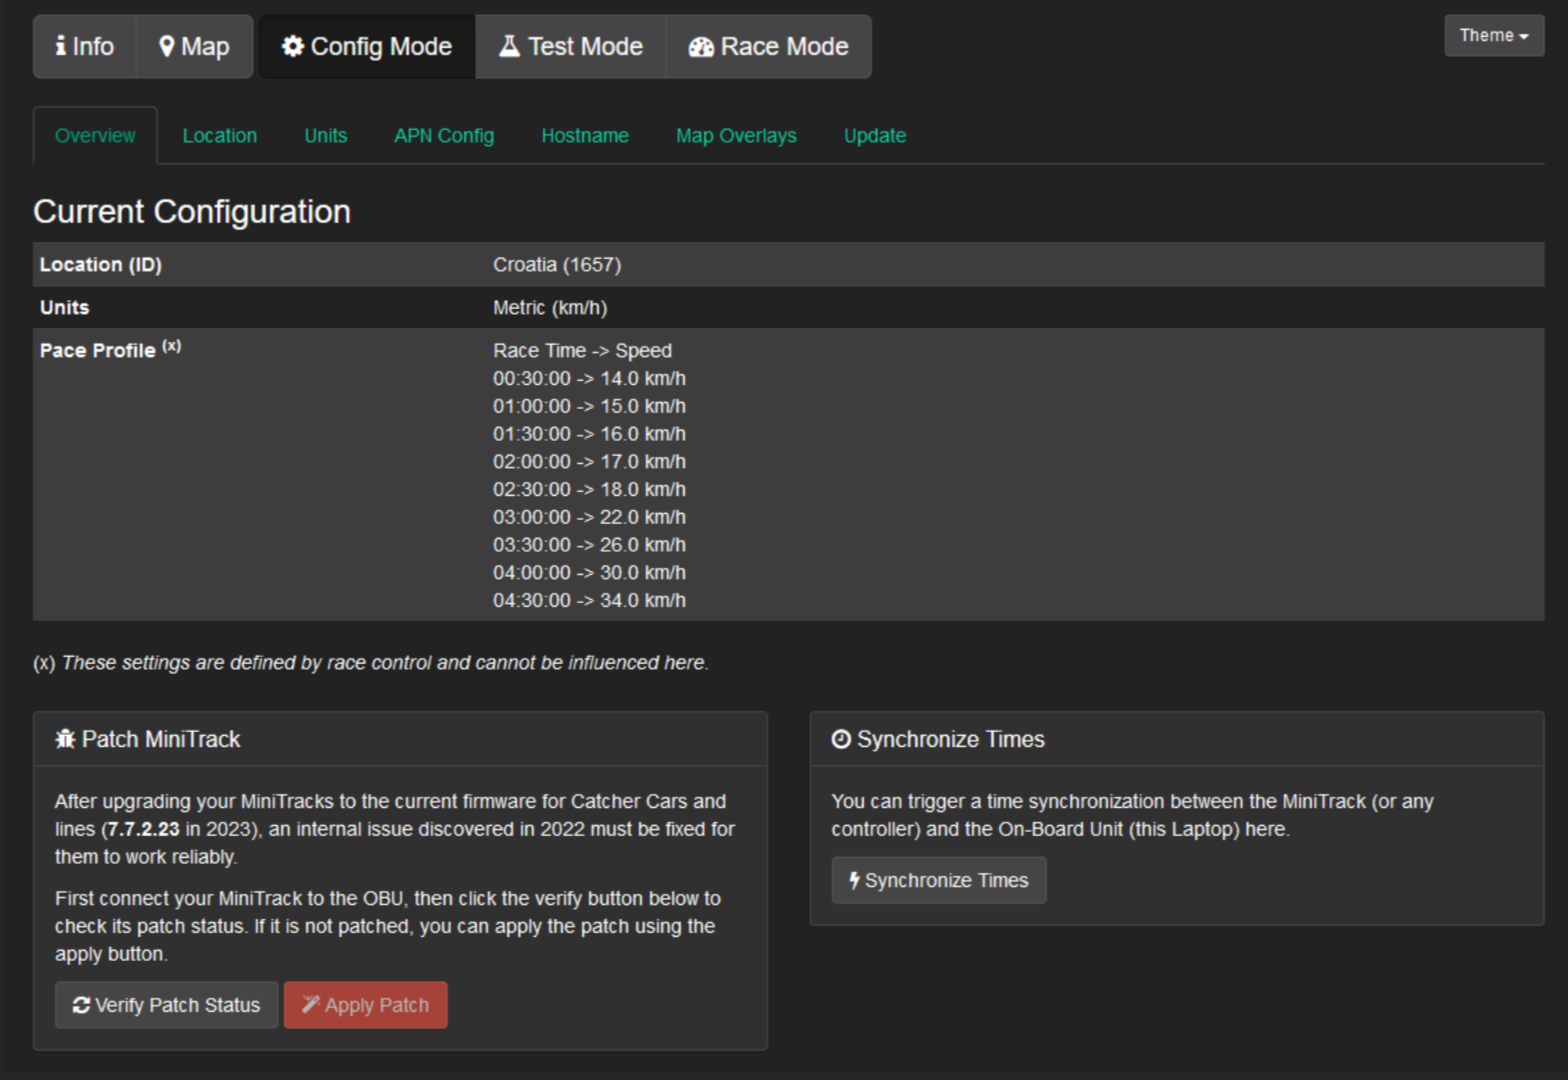Click the clock icon in Synchronize Times header

point(841,739)
